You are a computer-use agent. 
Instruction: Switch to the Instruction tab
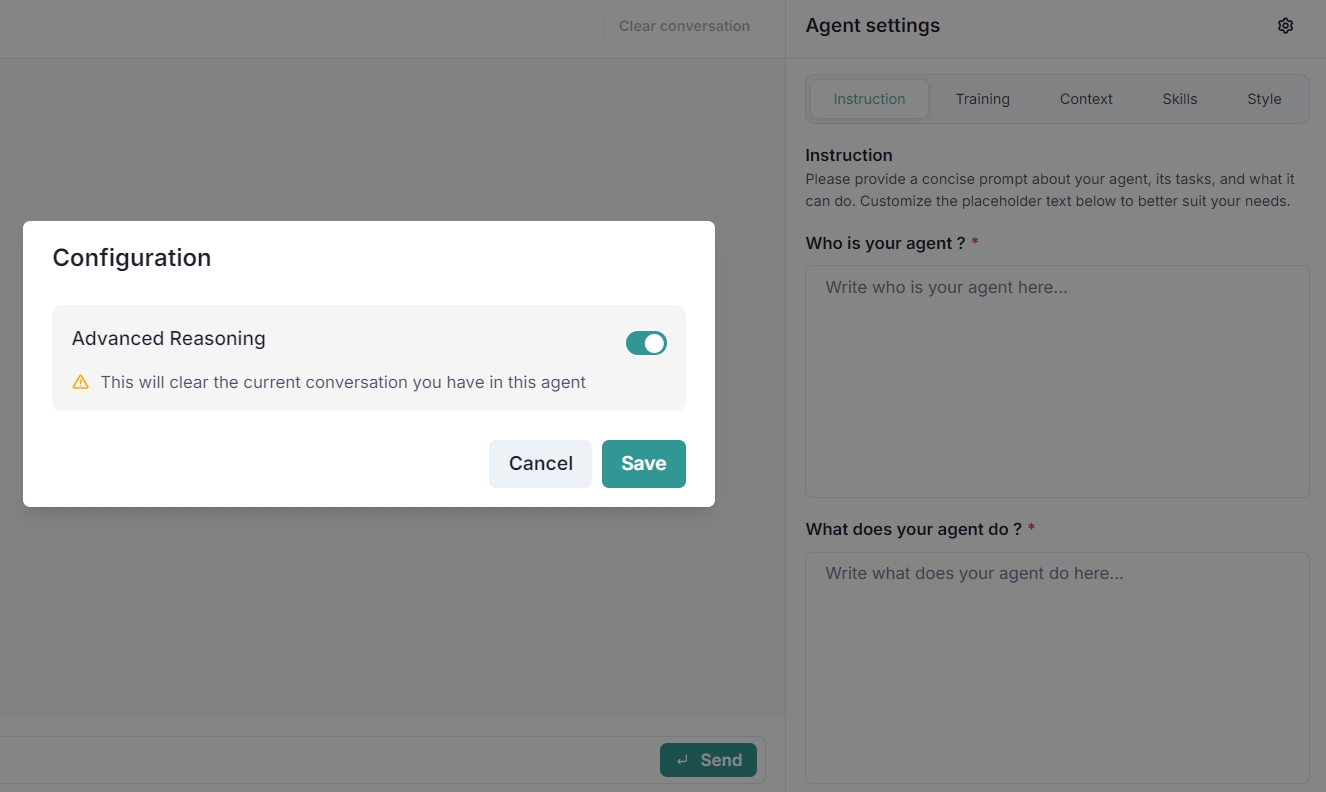(869, 99)
